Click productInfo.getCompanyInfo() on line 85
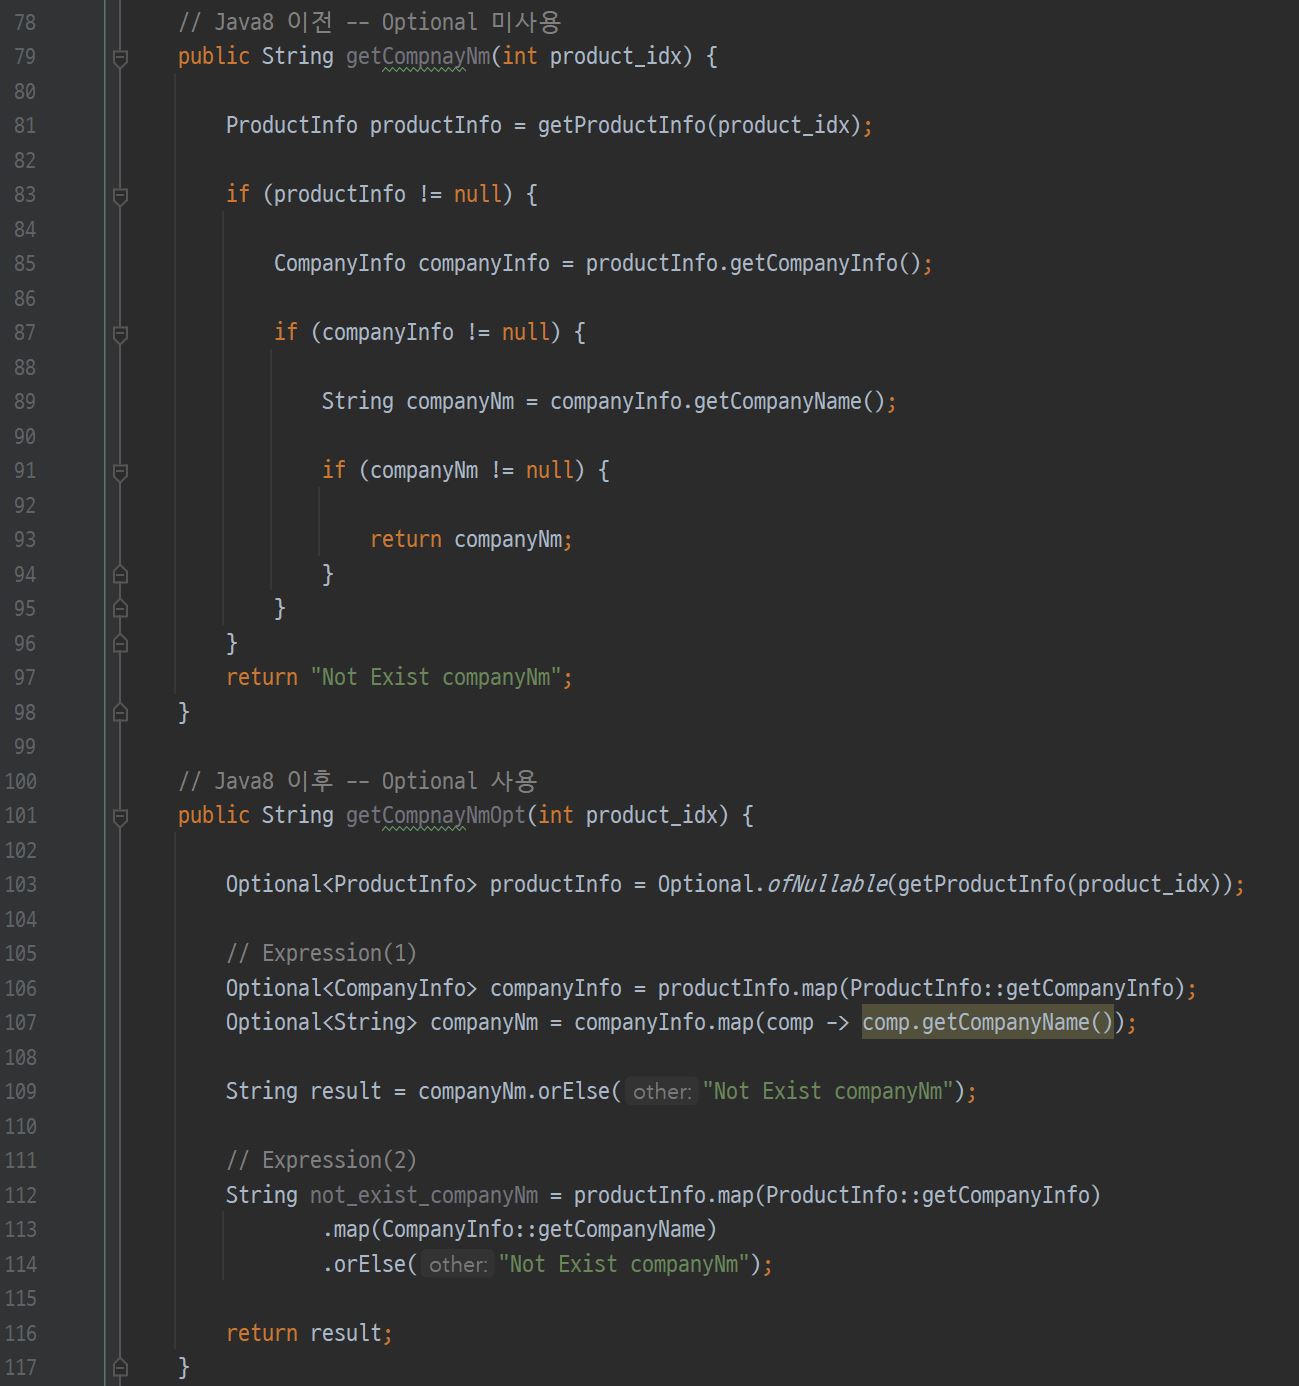Screen dimensions: 1299x1386 click(753, 263)
